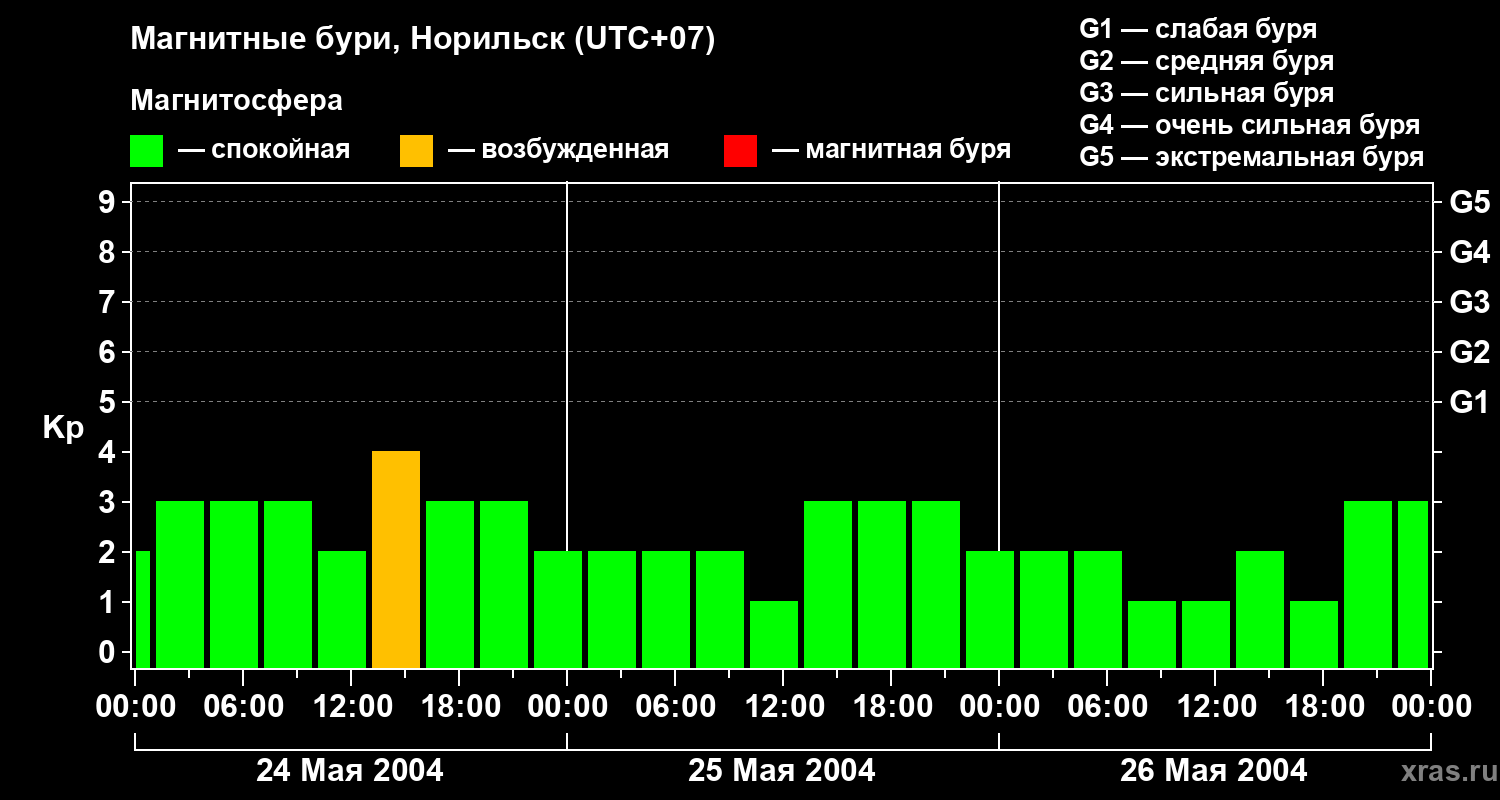Click legend line 'G2 — средняя буря'
The width and height of the screenshot is (1500, 800).
(1207, 61)
